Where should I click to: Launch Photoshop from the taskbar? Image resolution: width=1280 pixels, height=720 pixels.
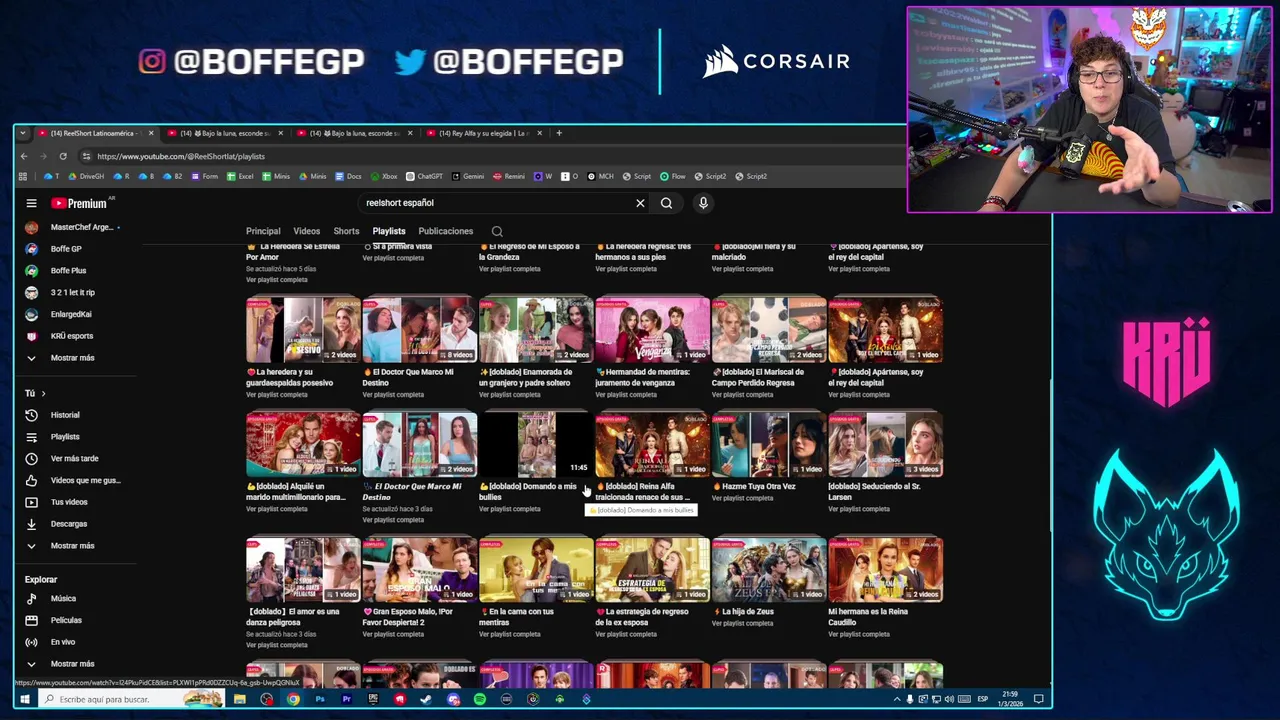(320, 699)
